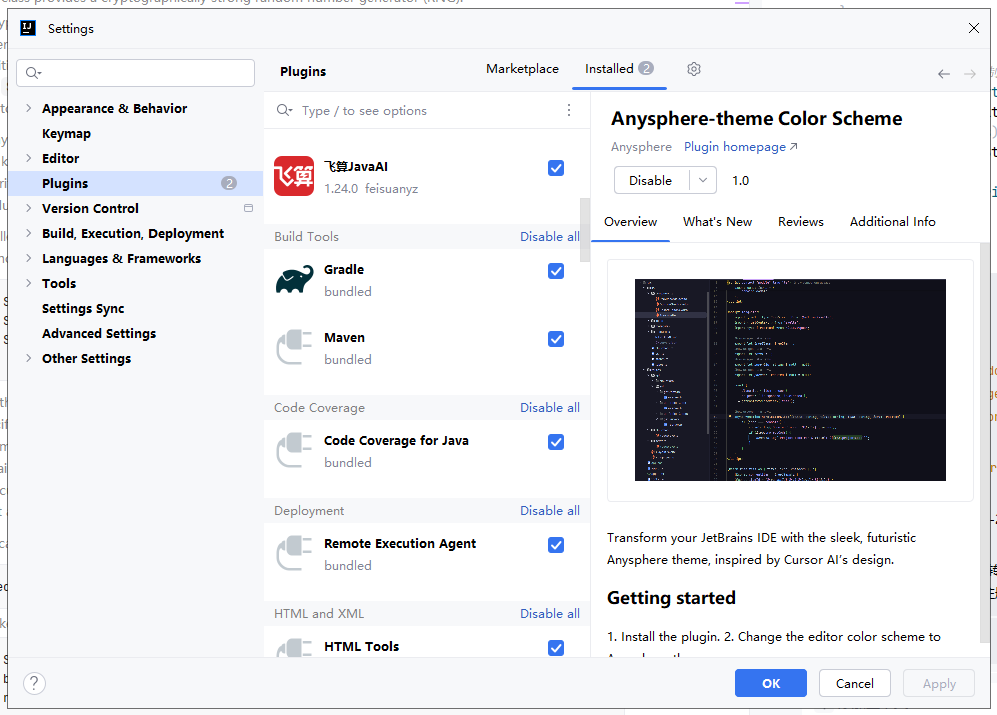The height and width of the screenshot is (715, 997).
Task: Click Disable all for HTML and XML
Action: coord(550,614)
